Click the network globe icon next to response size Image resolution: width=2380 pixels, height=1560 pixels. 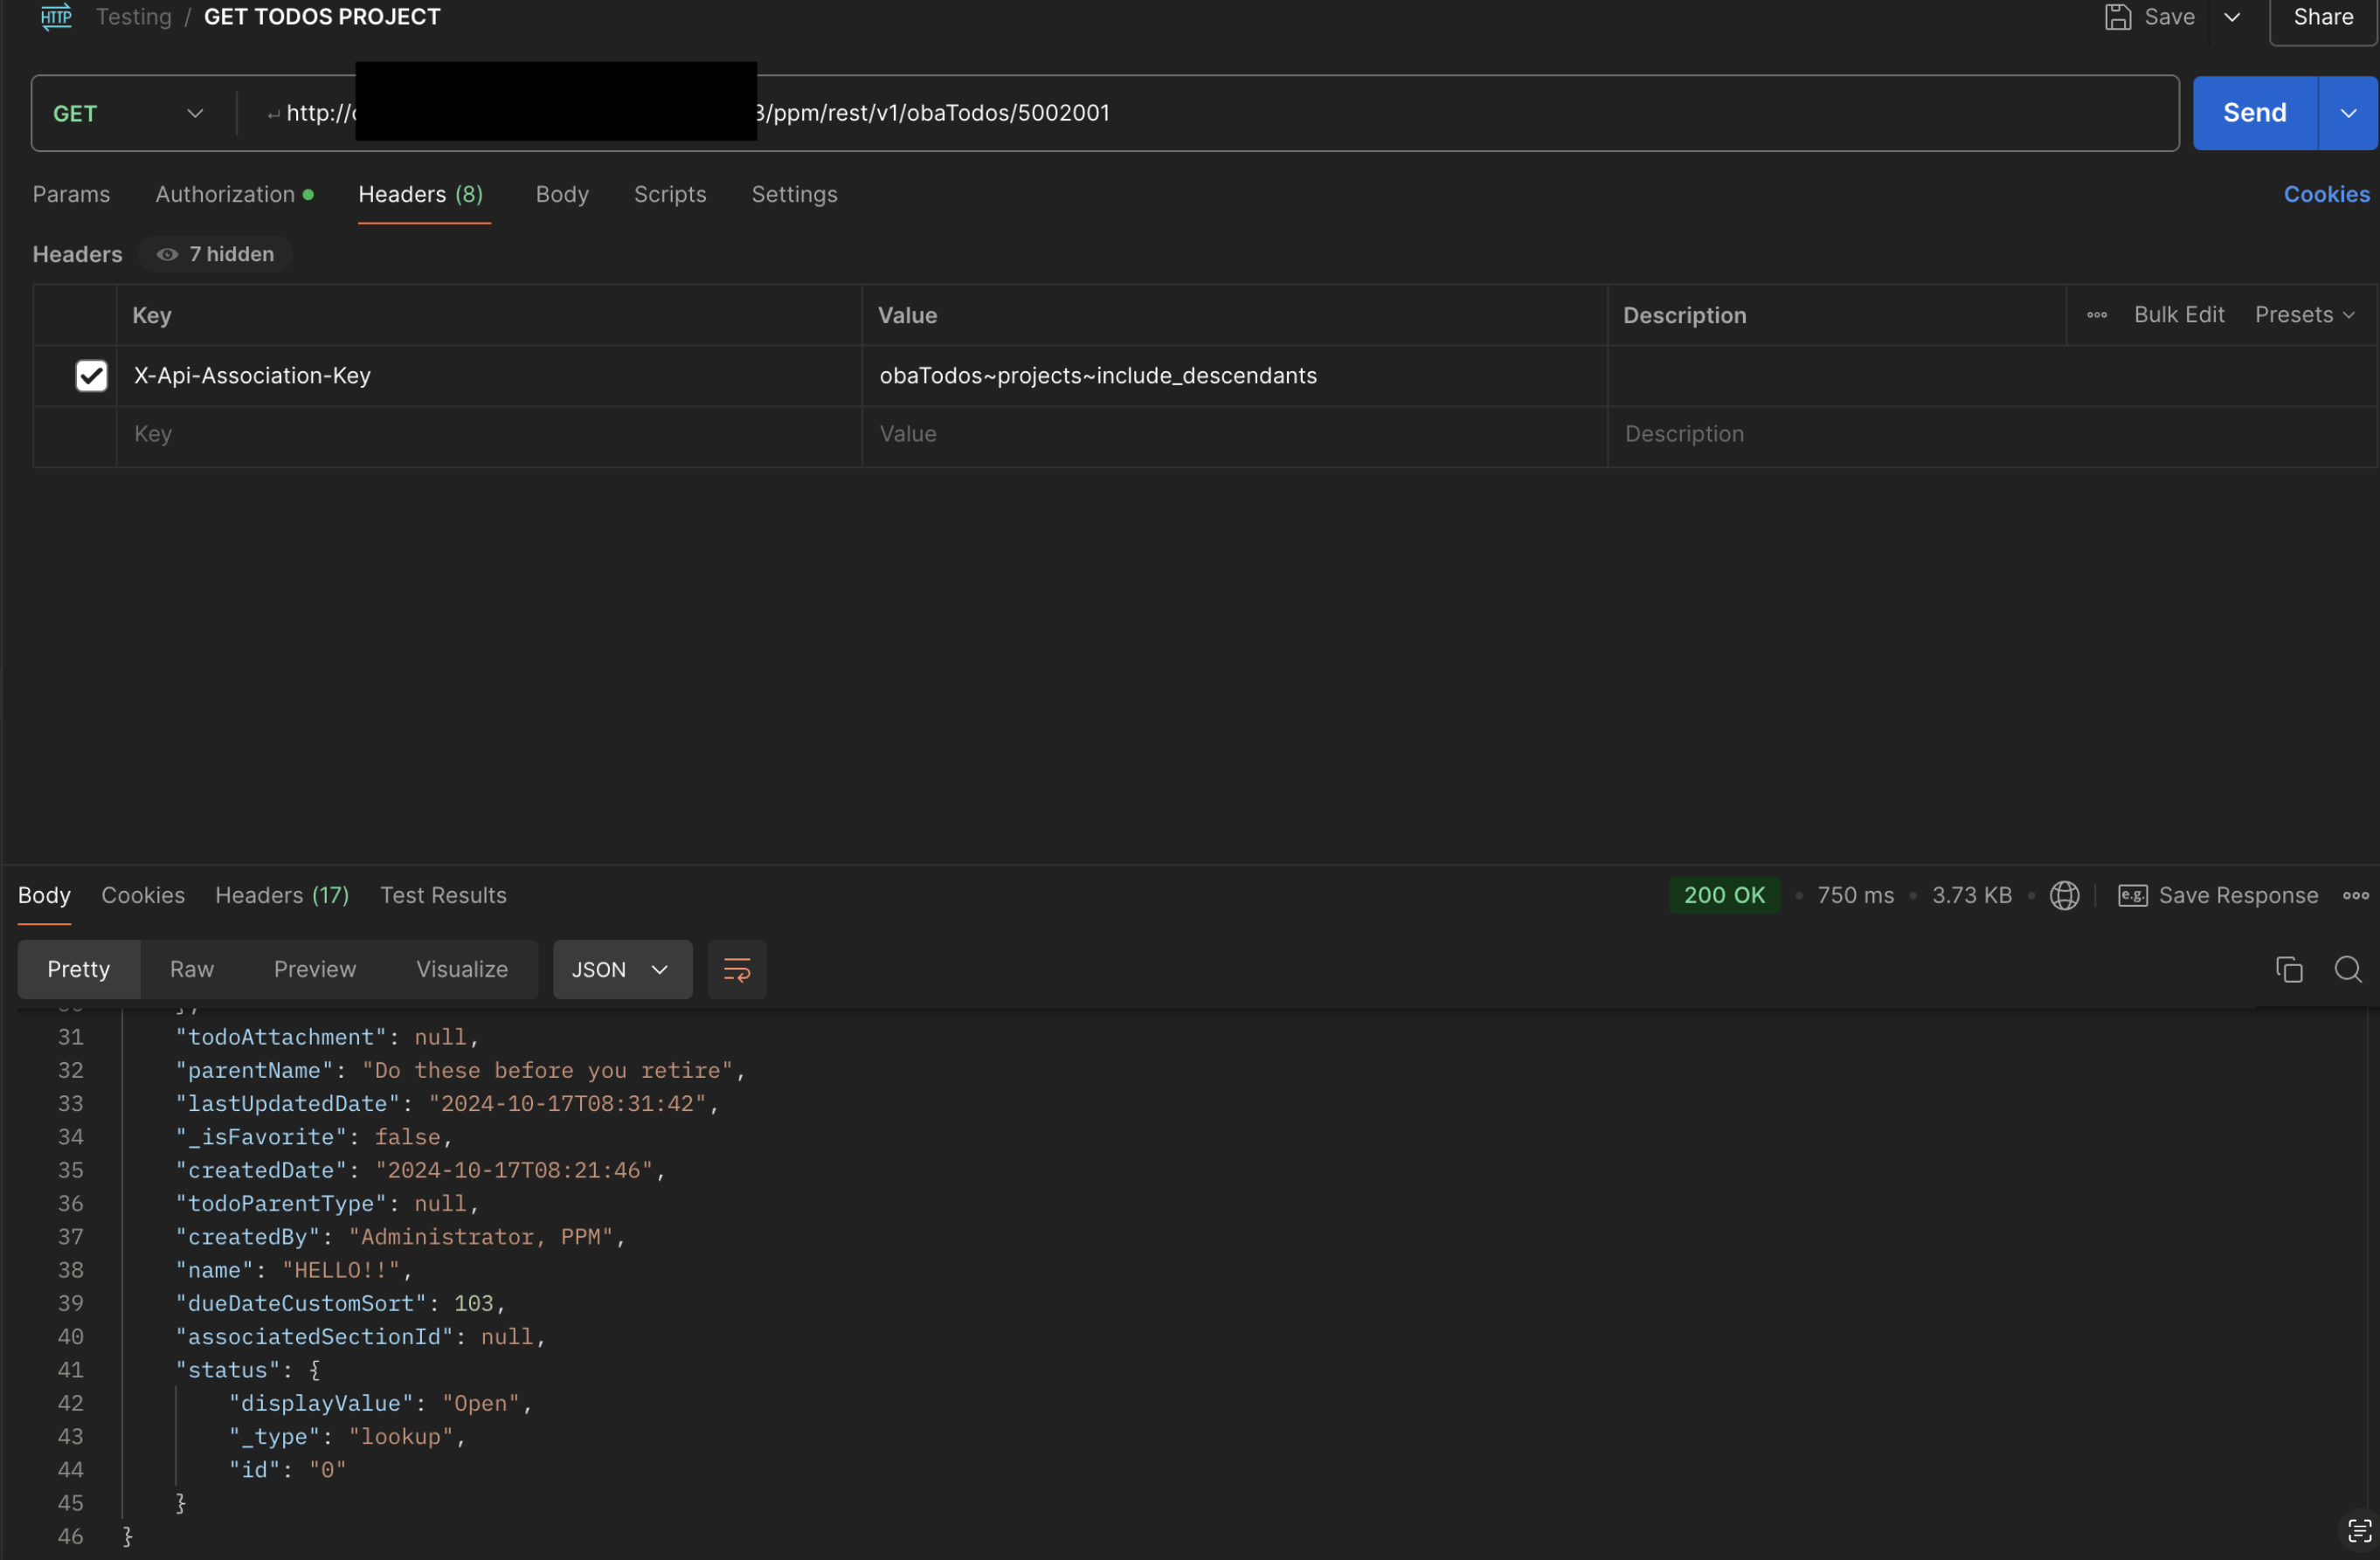pos(2064,895)
